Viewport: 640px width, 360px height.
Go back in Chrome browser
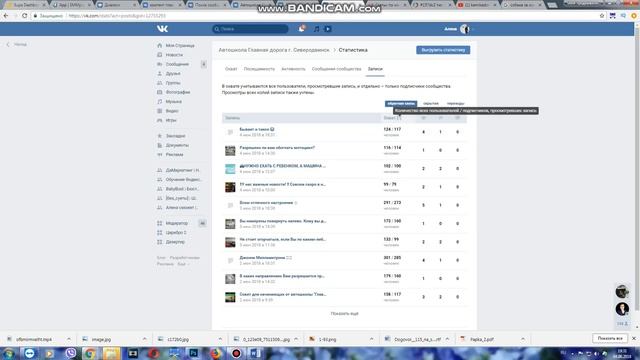6,16
